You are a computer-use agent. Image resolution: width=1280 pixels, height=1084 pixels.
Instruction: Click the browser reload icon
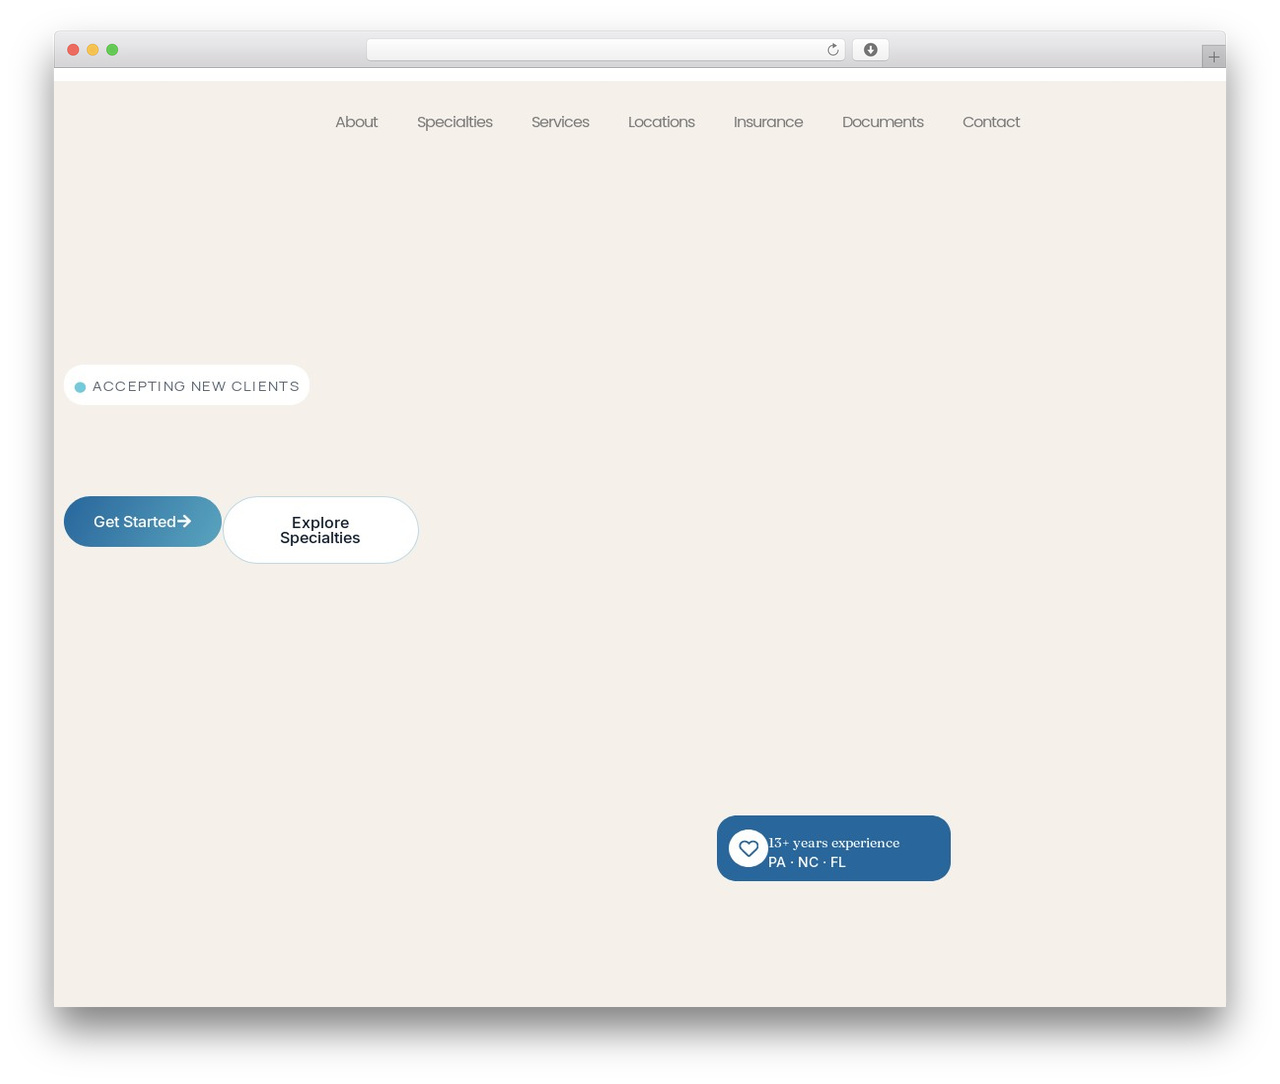click(832, 50)
